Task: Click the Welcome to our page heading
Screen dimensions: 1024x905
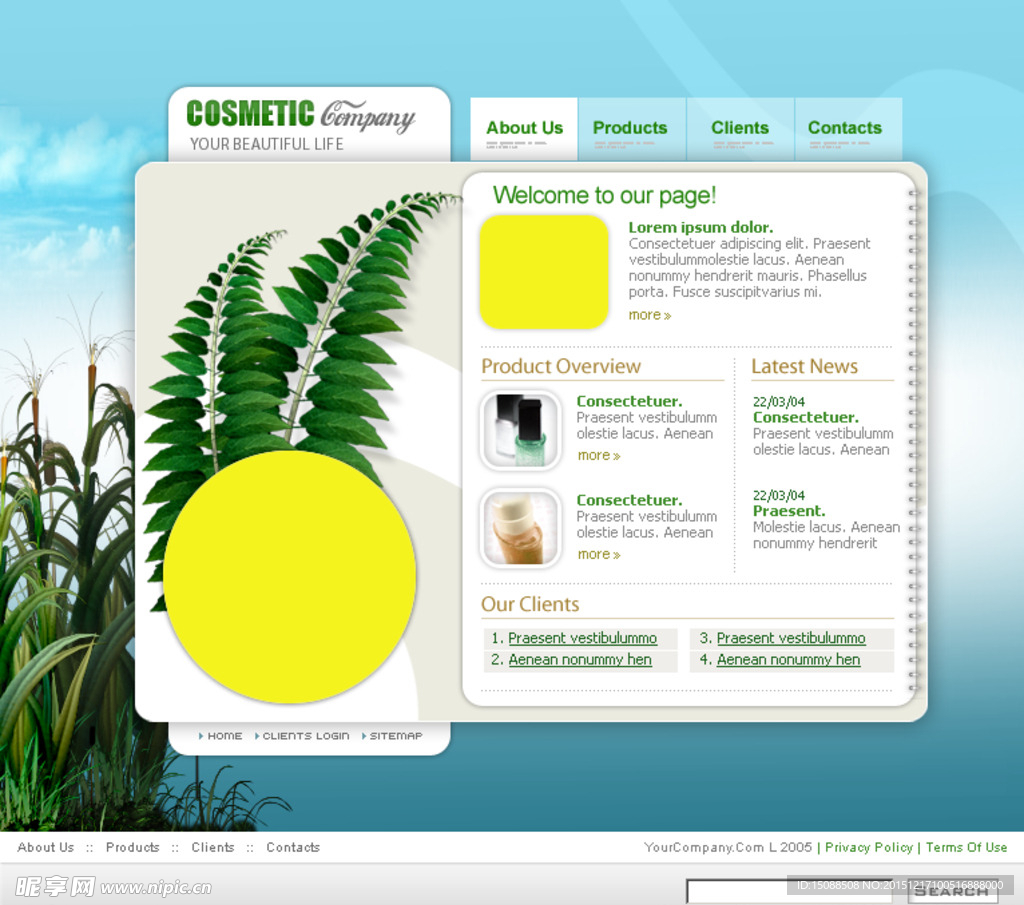Action: click(x=605, y=195)
